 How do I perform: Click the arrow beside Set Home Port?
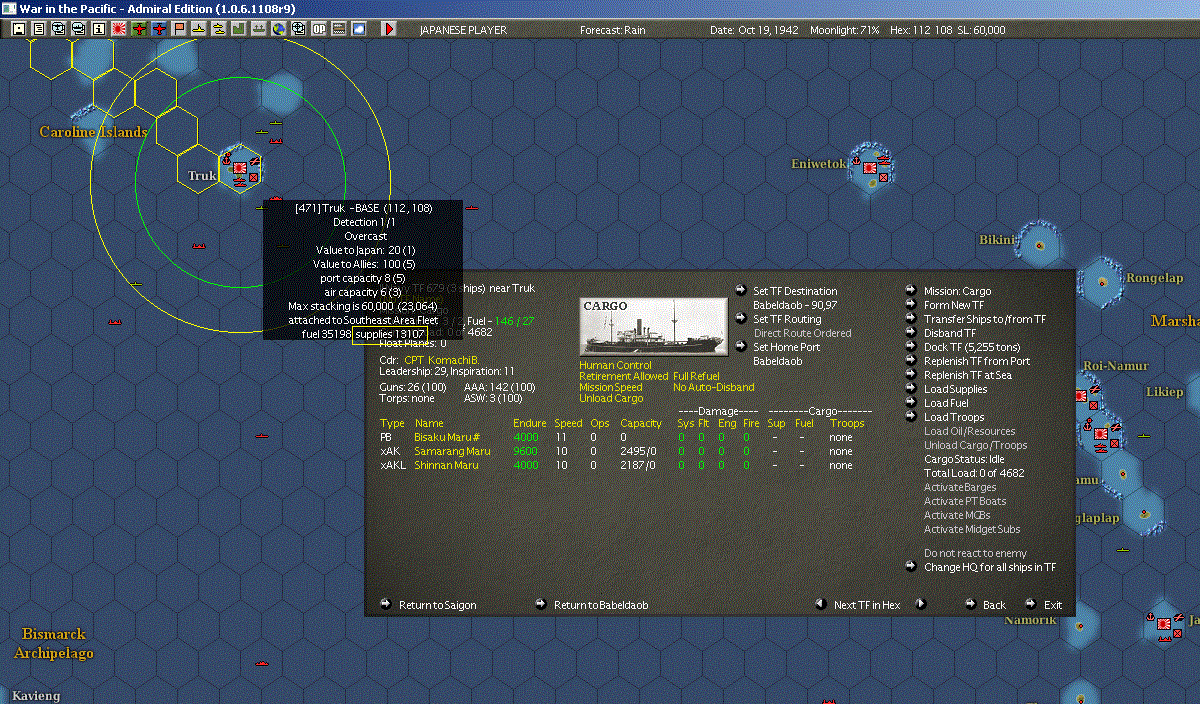740,347
